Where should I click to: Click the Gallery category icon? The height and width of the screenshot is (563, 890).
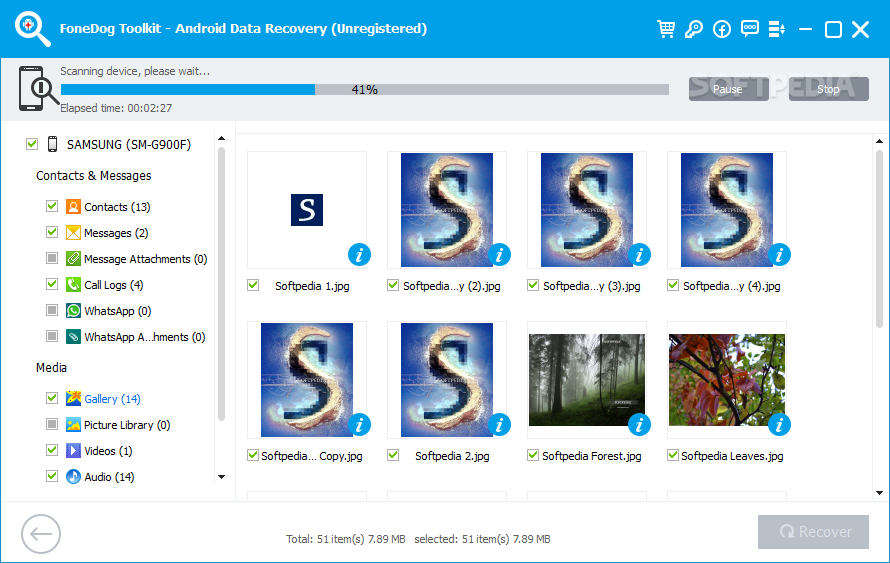click(73, 398)
